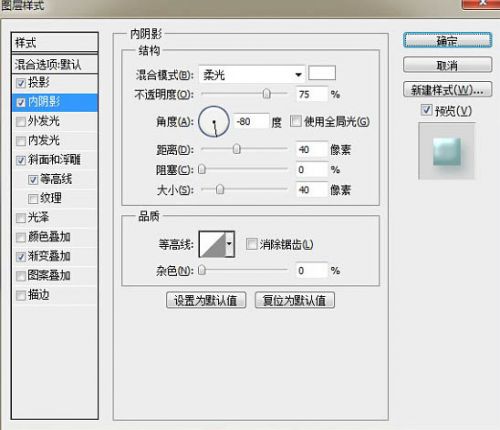Enable 使用全局光 global light checkbox
Image resolution: width=500 pixels, height=430 pixels.
tap(295, 121)
